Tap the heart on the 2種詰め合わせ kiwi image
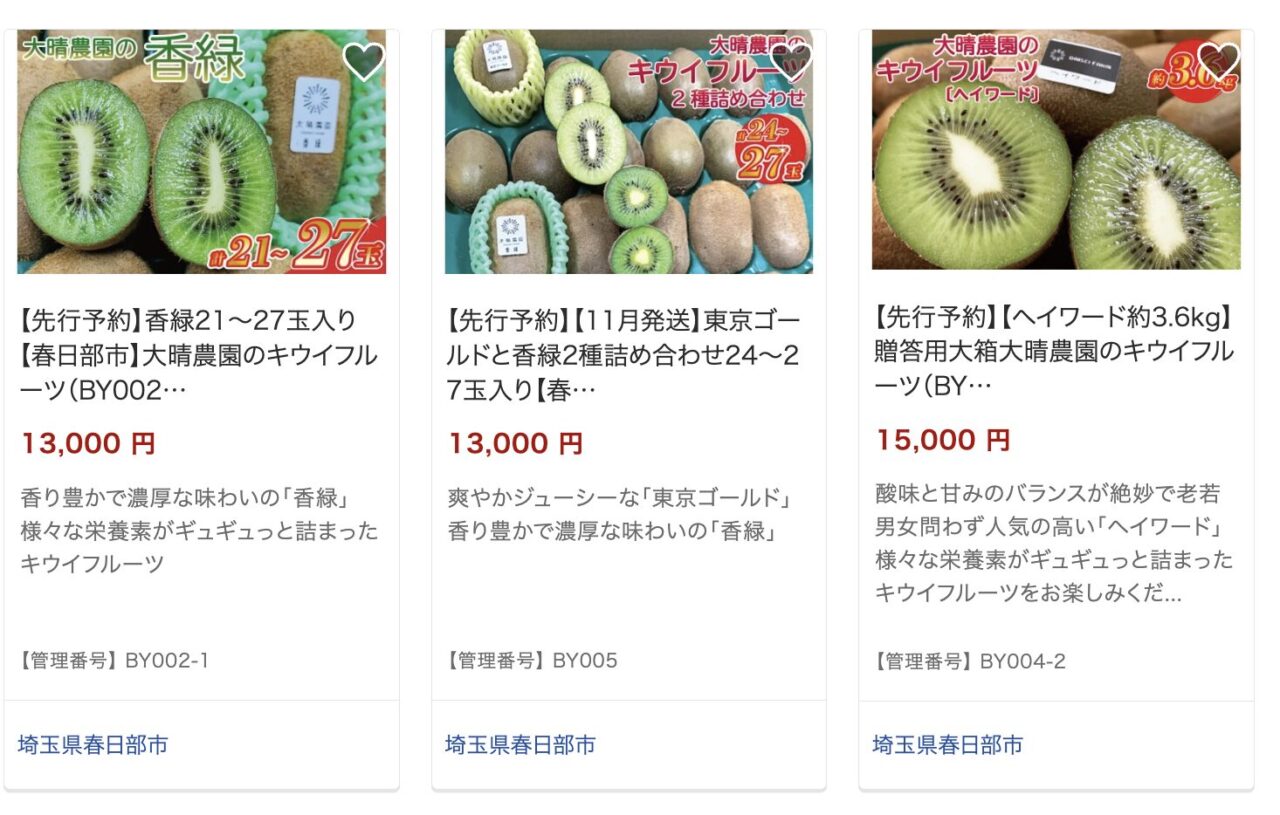The image size is (1280, 815). point(790,62)
